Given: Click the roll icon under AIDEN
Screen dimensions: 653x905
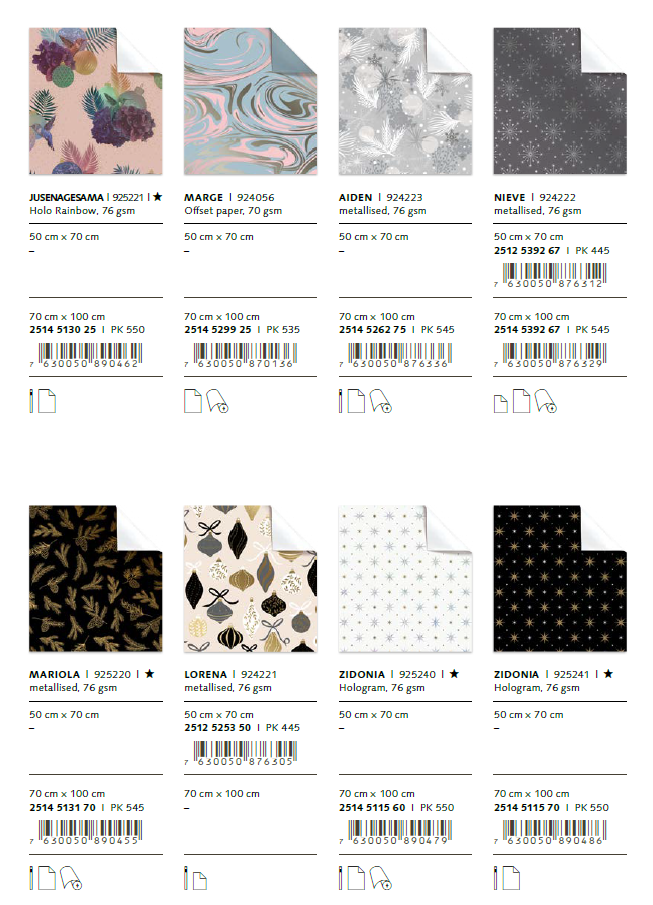Looking at the screenshot, I should (380, 401).
